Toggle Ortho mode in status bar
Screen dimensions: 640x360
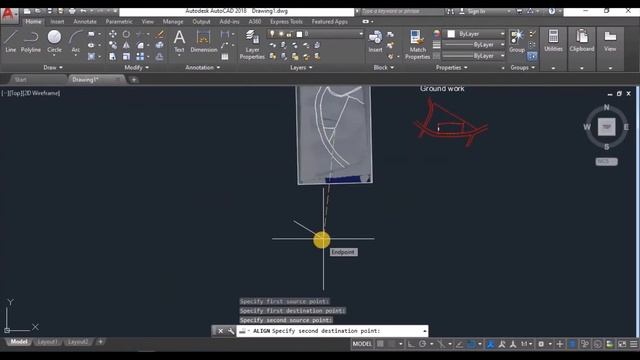tap(411, 344)
